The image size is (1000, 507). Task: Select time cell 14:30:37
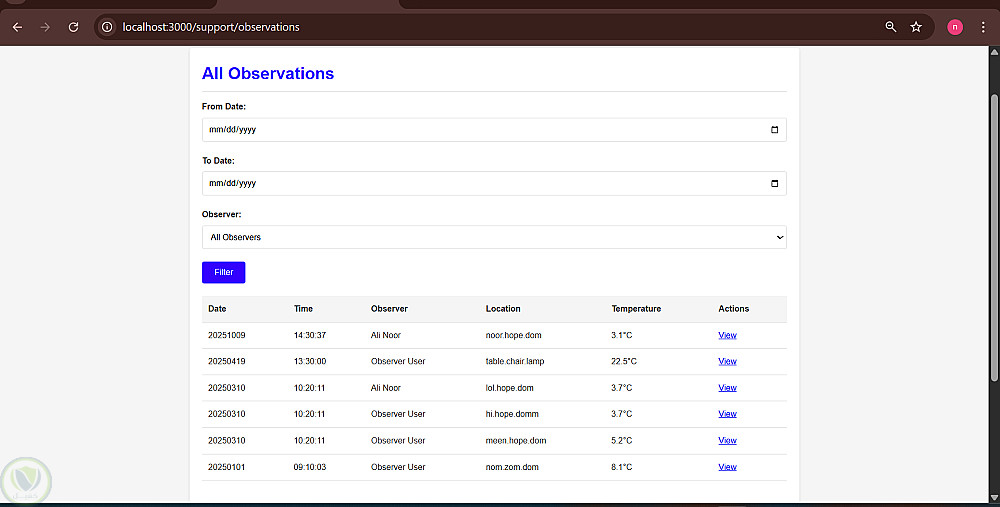310,335
